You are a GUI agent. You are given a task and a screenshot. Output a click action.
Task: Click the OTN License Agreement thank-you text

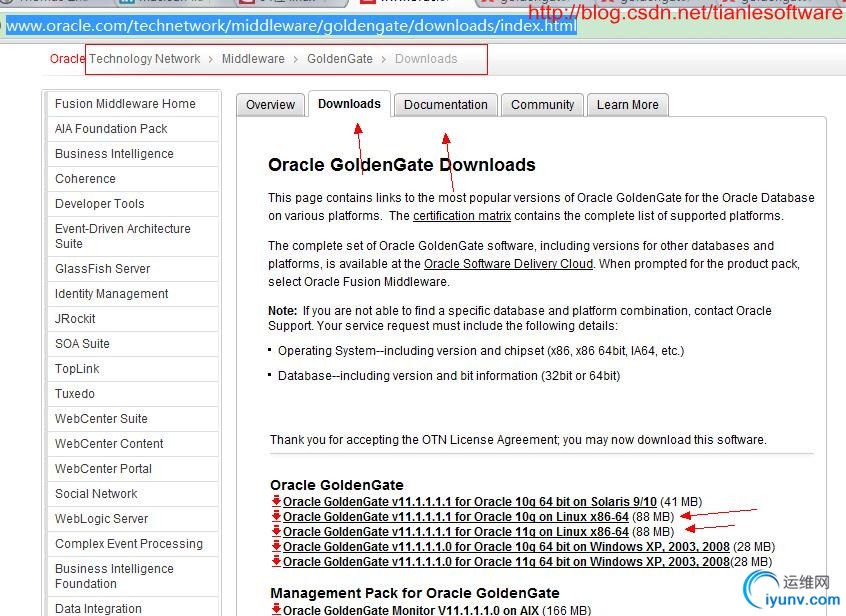pos(518,440)
